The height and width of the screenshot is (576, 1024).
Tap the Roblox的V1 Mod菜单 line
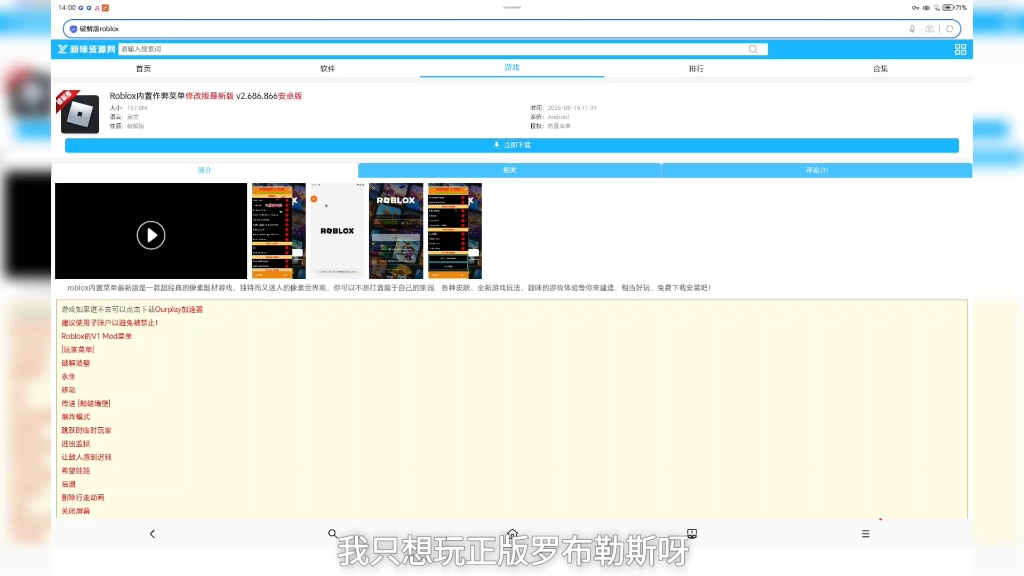pos(97,336)
